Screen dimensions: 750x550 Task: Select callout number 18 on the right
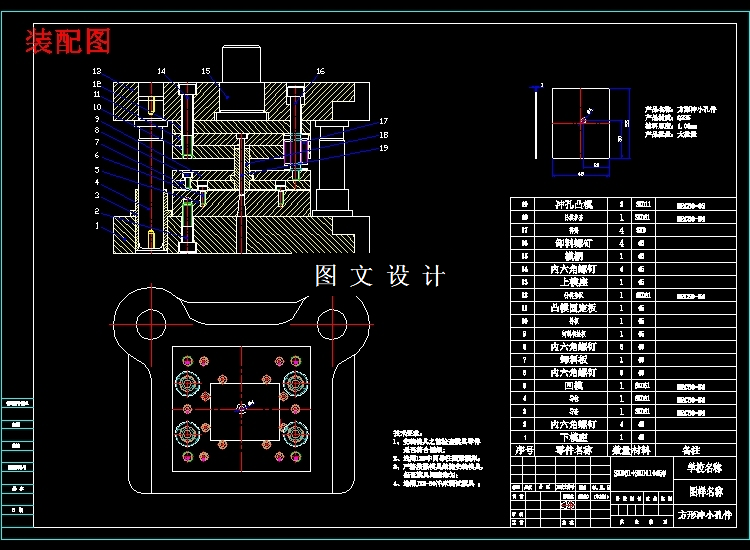[x=384, y=135]
